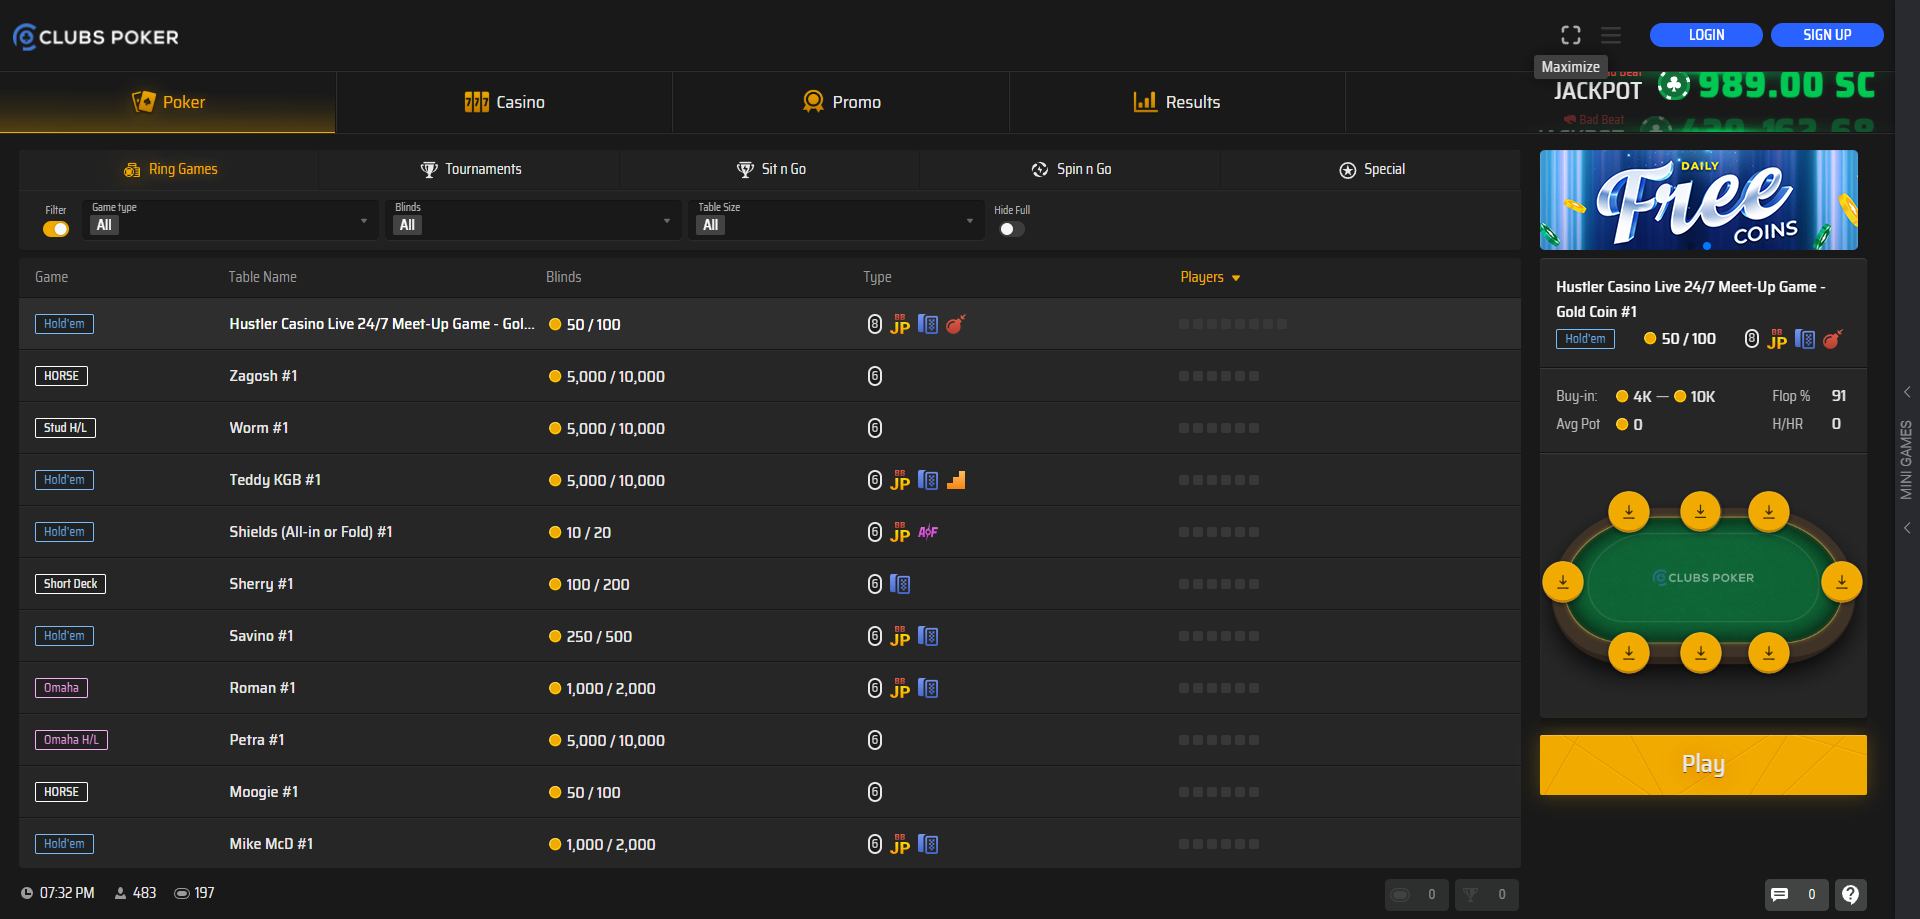The height and width of the screenshot is (919, 1920).
Task: Click the 6-seat icon in Zagosh row
Action: point(874,376)
